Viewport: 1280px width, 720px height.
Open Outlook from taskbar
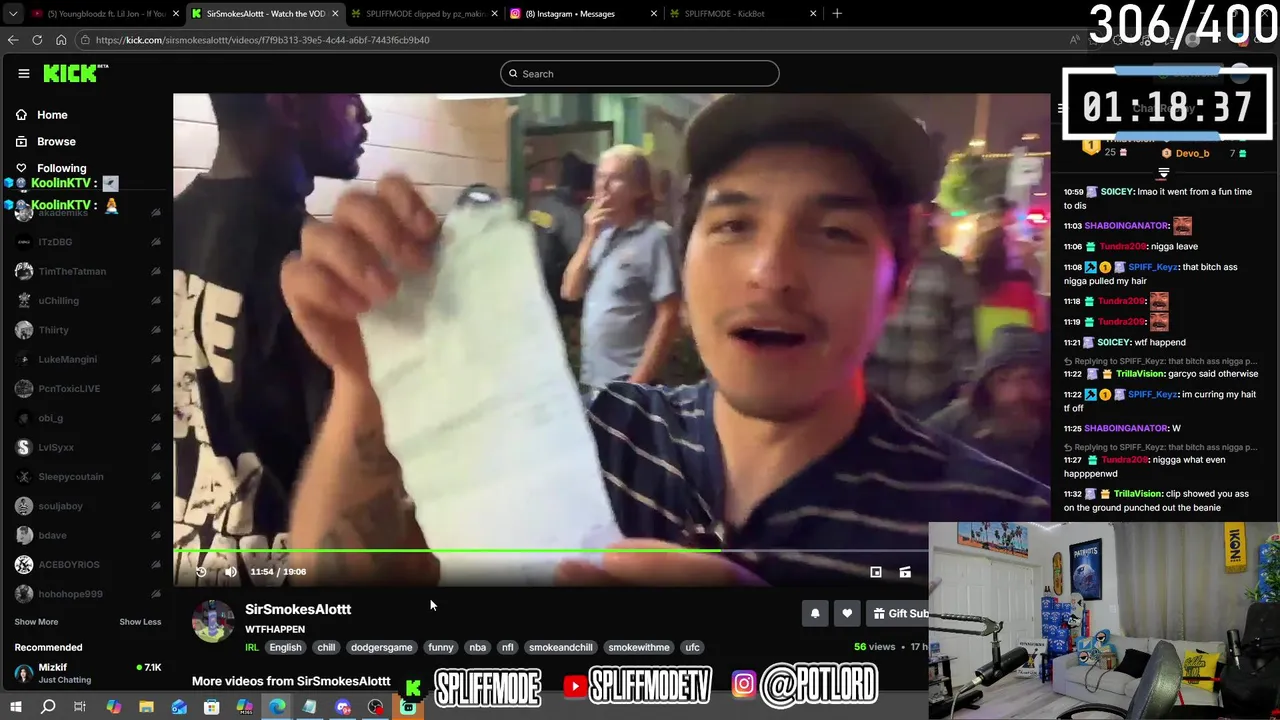(179, 707)
